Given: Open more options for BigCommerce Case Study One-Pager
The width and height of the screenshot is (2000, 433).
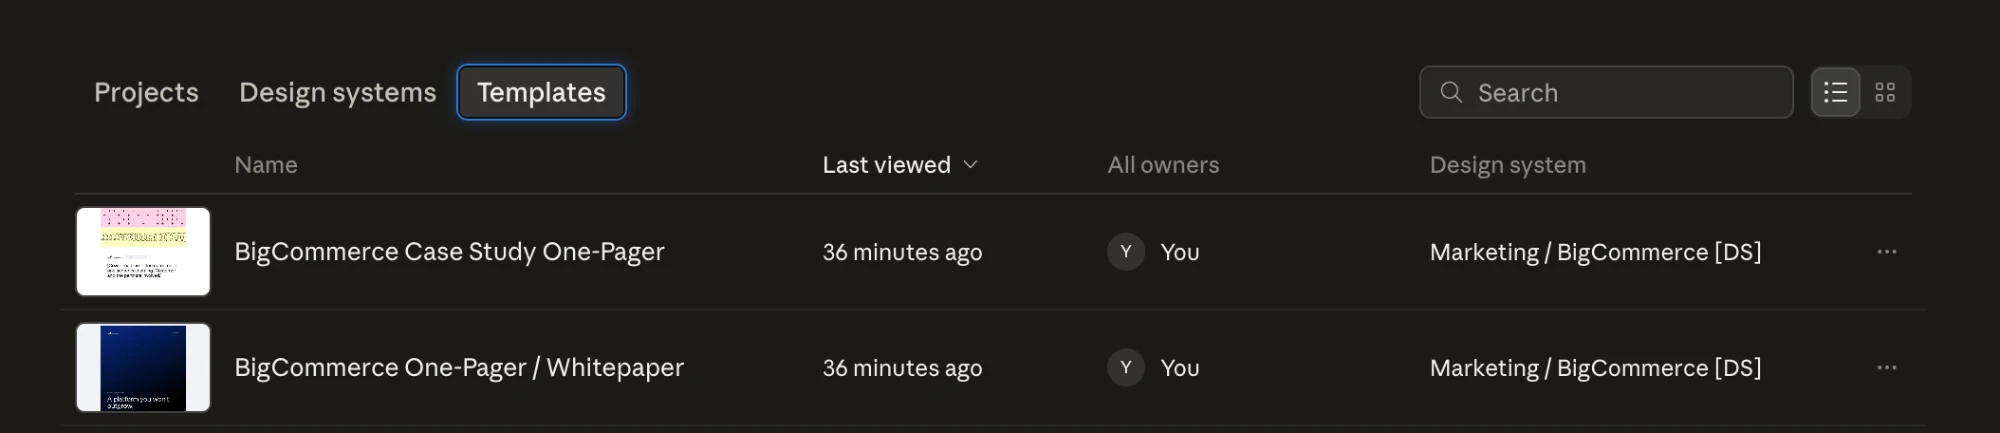Looking at the screenshot, I should coord(1886,252).
